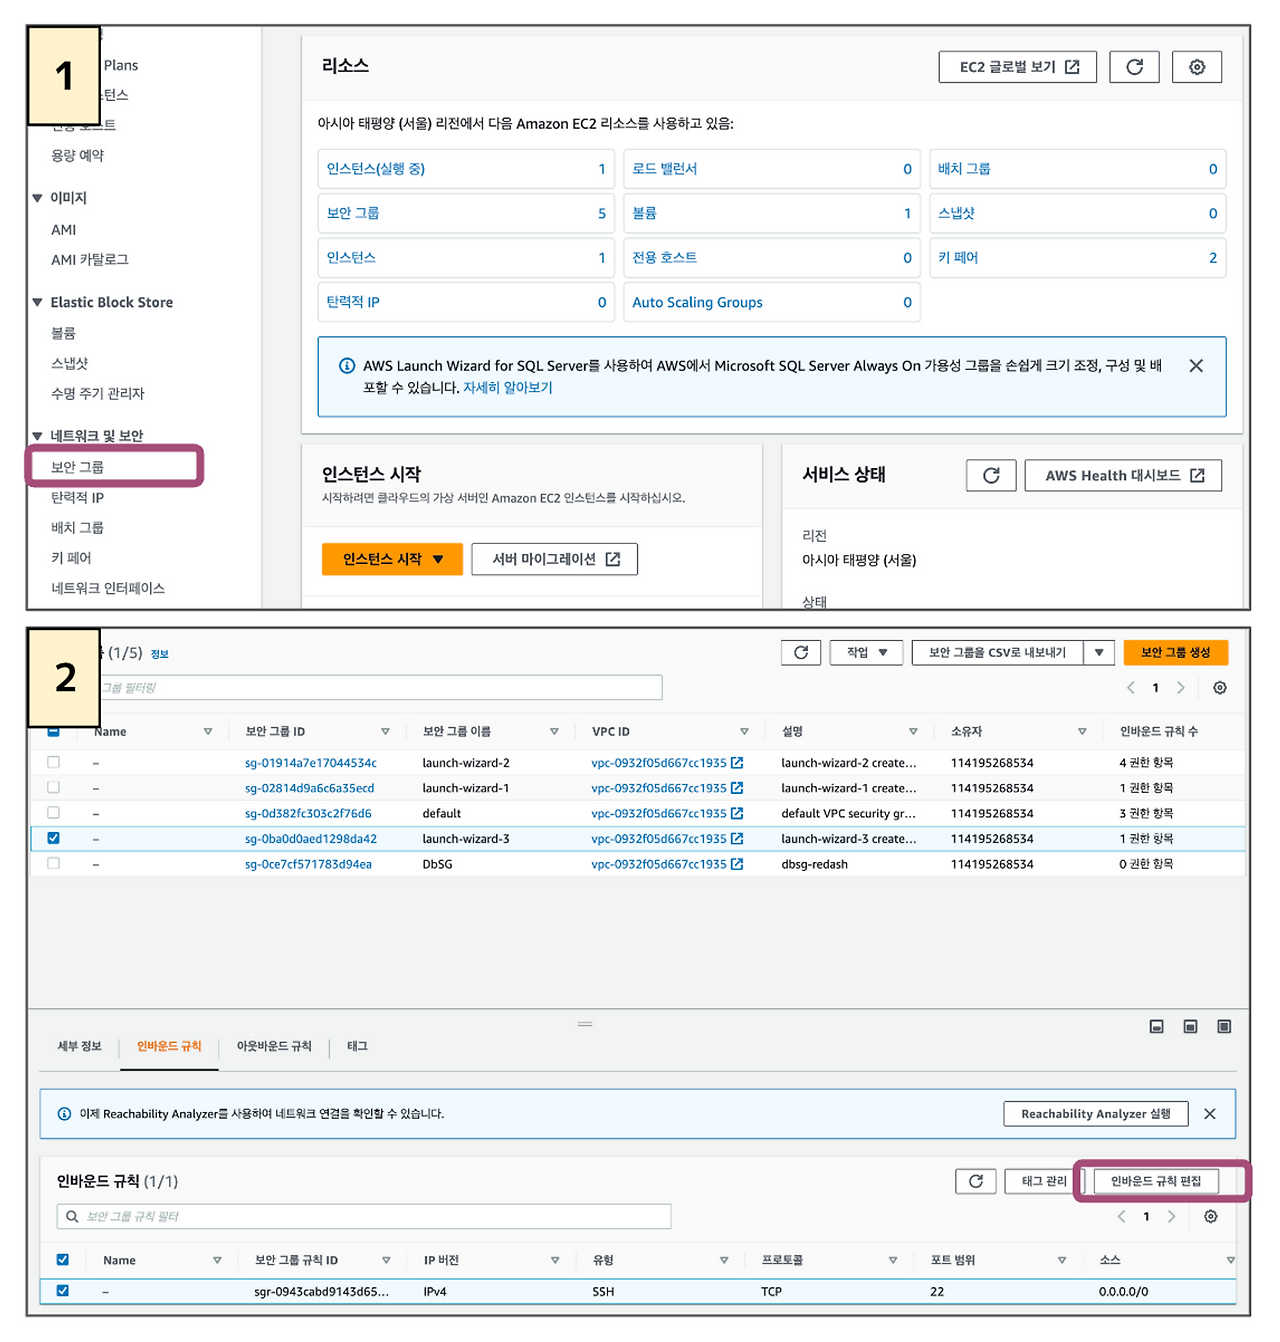Sort security groups by 보안 그룹 이름 column arrow
The image size is (1280, 1342).
click(554, 732)
